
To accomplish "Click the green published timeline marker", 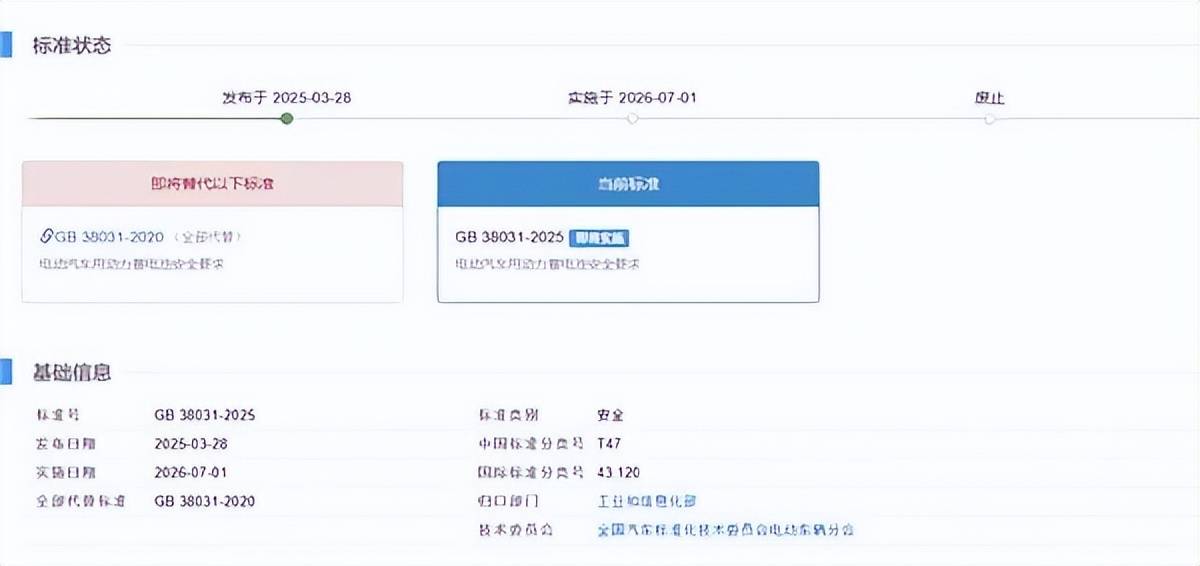I will (287, 119).
